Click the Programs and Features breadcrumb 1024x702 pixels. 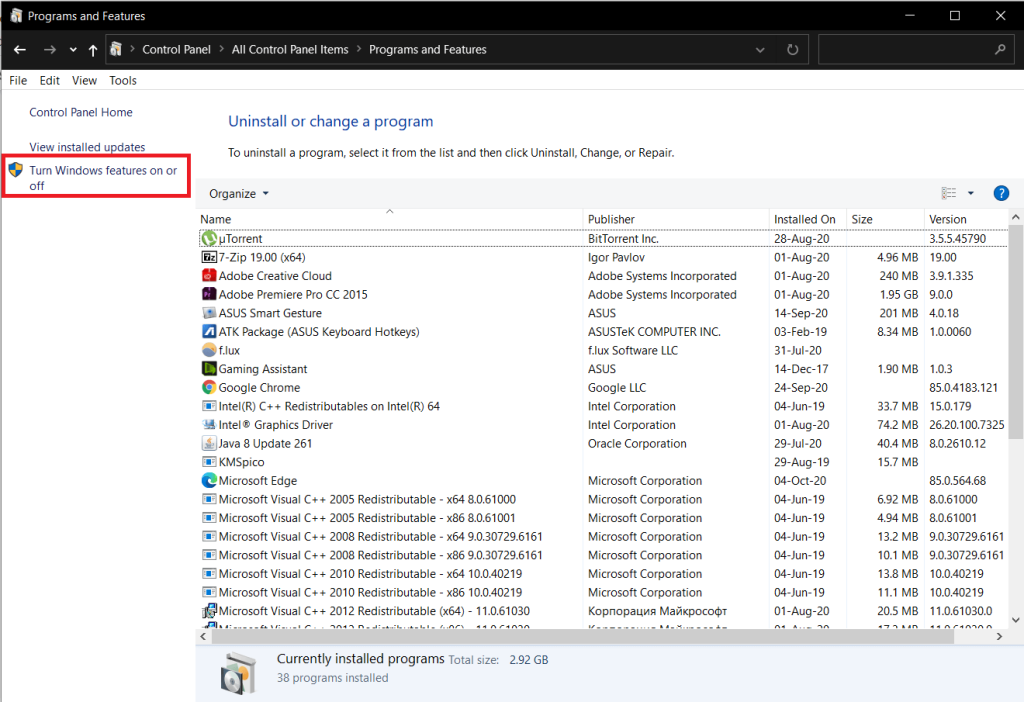point(428,50)
